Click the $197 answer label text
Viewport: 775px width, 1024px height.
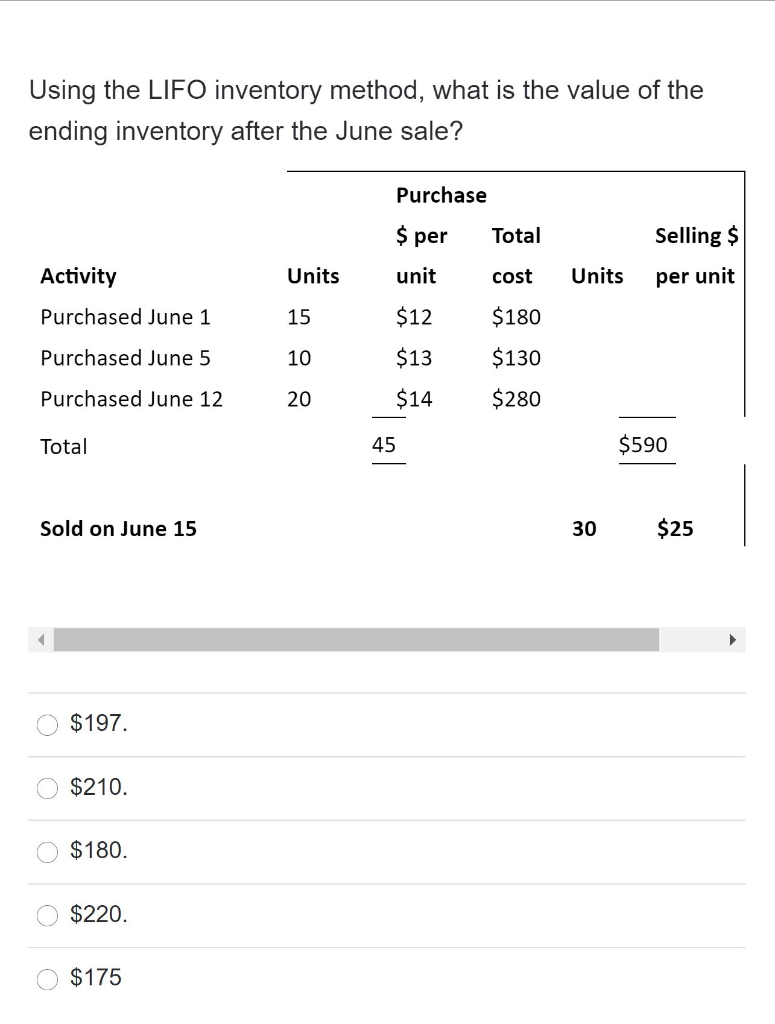tap(97, 723)
